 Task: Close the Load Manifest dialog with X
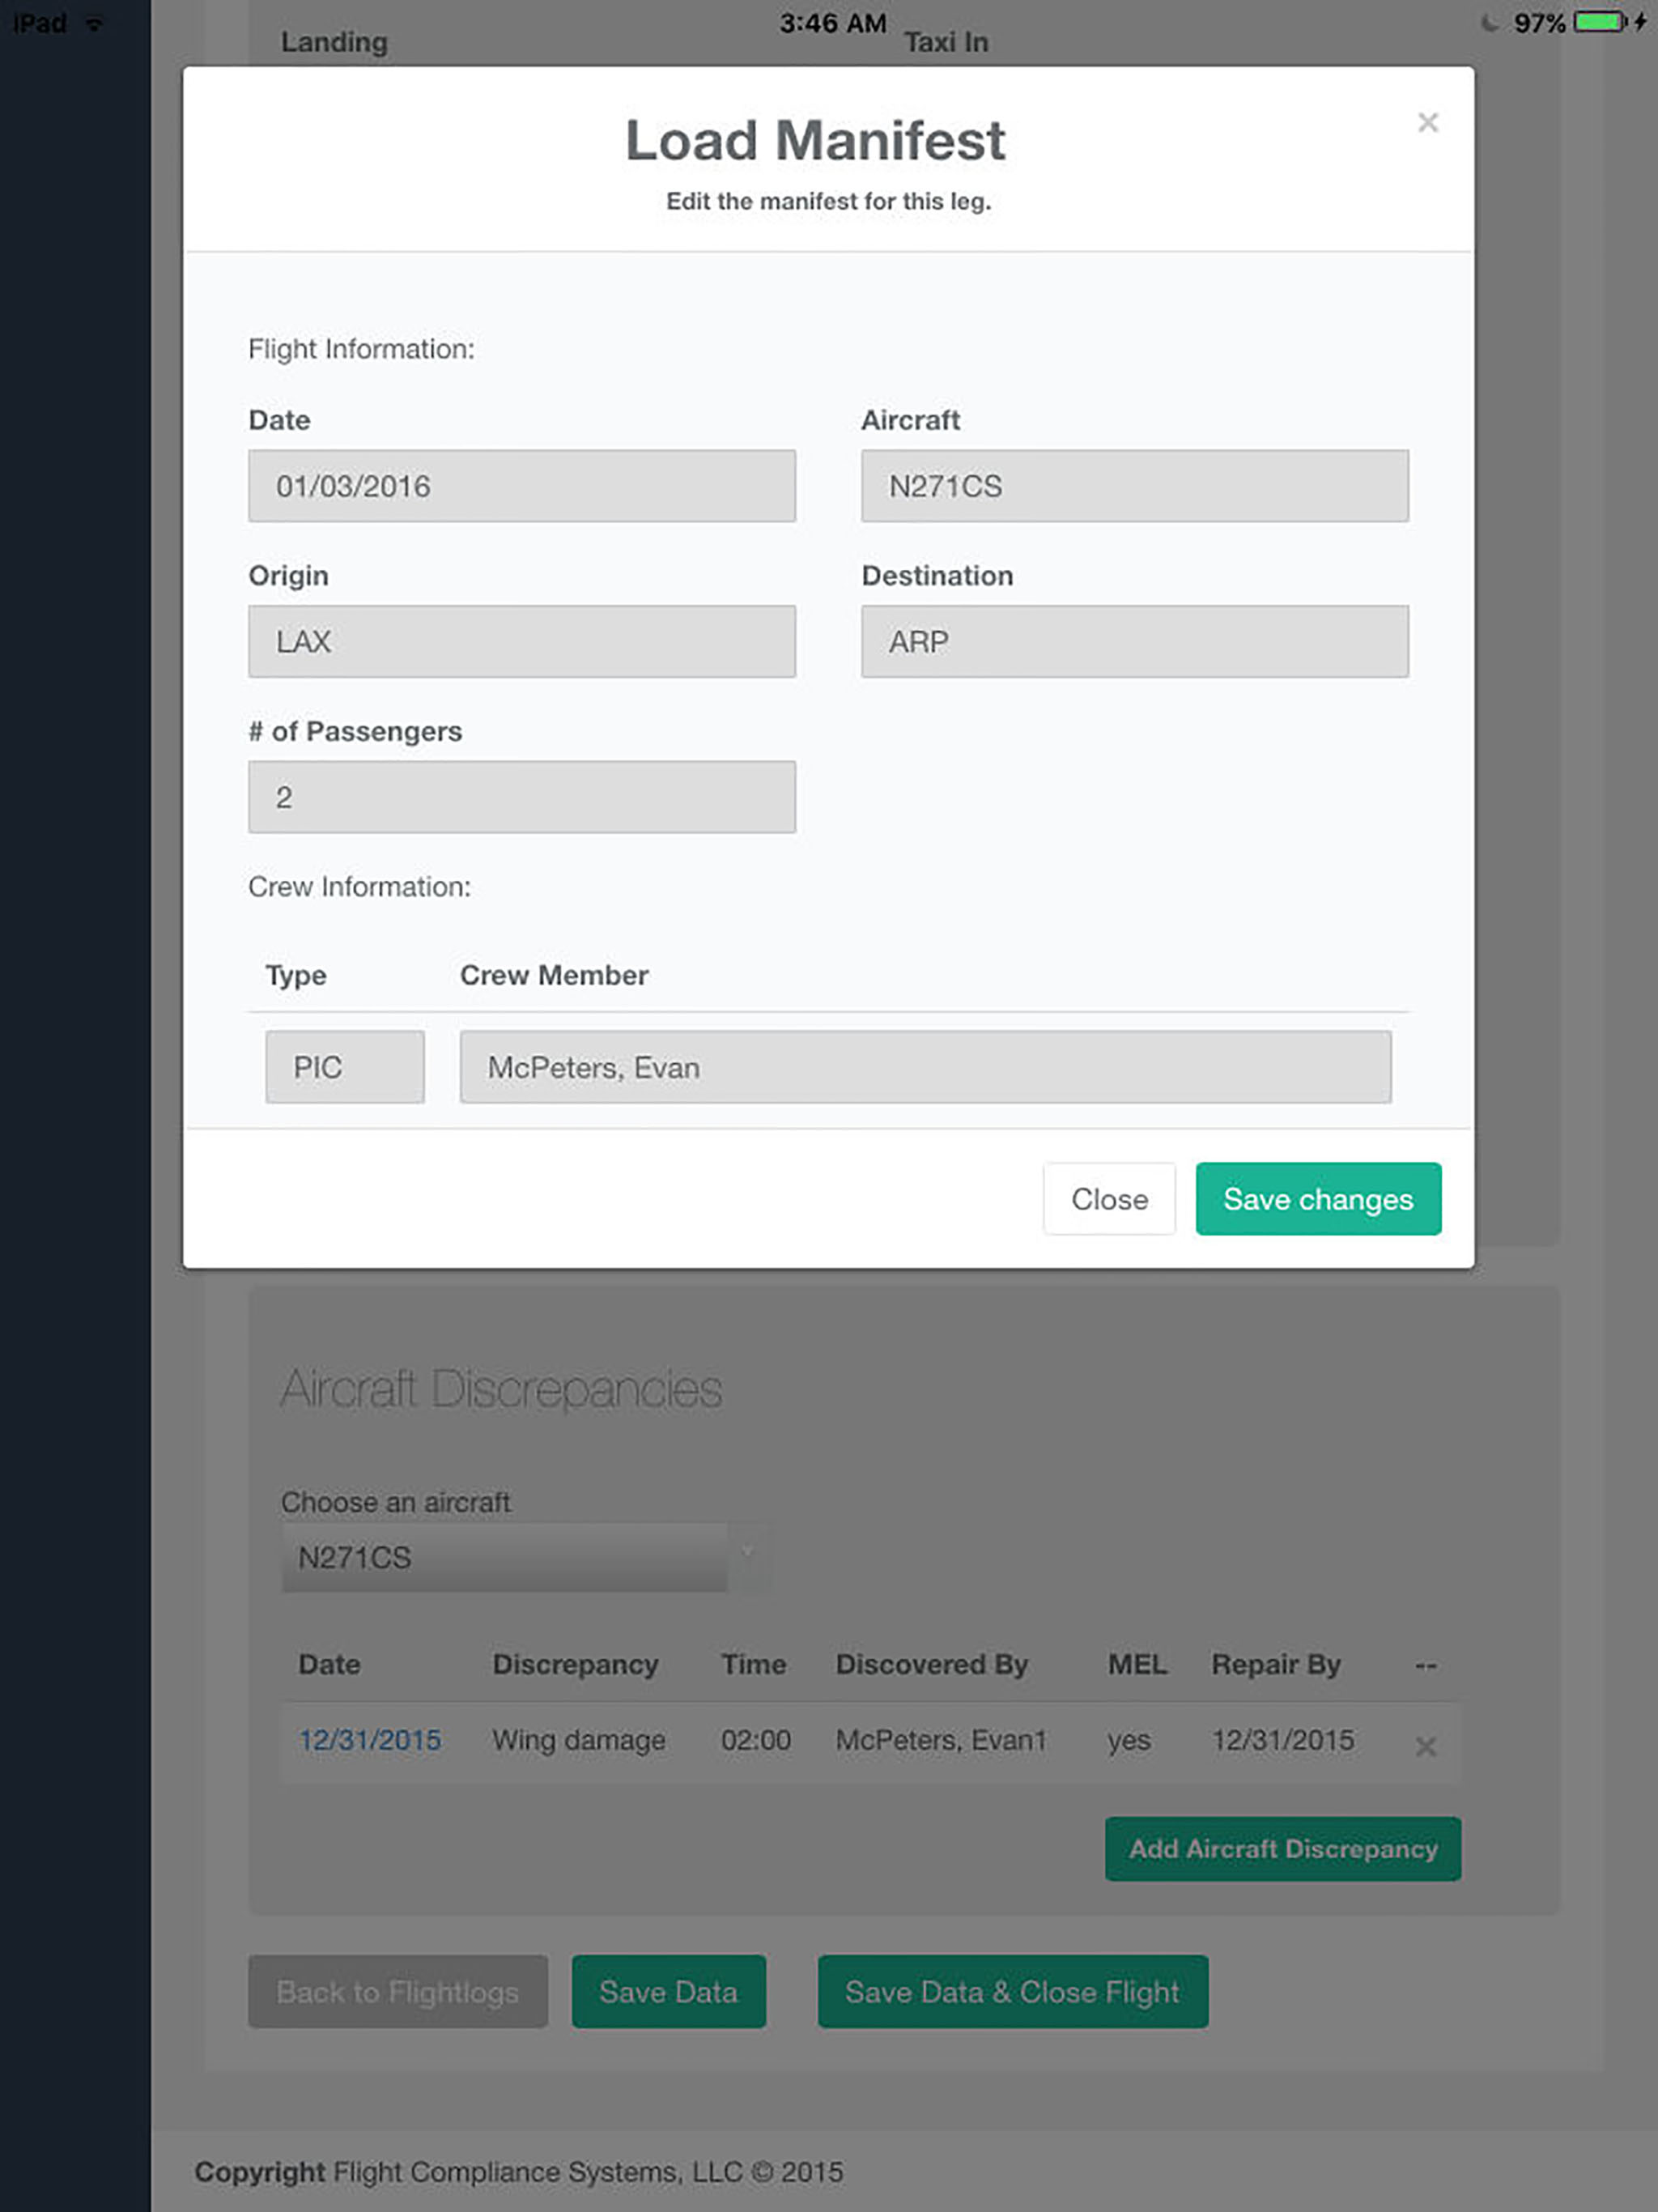coord(1427,122)
